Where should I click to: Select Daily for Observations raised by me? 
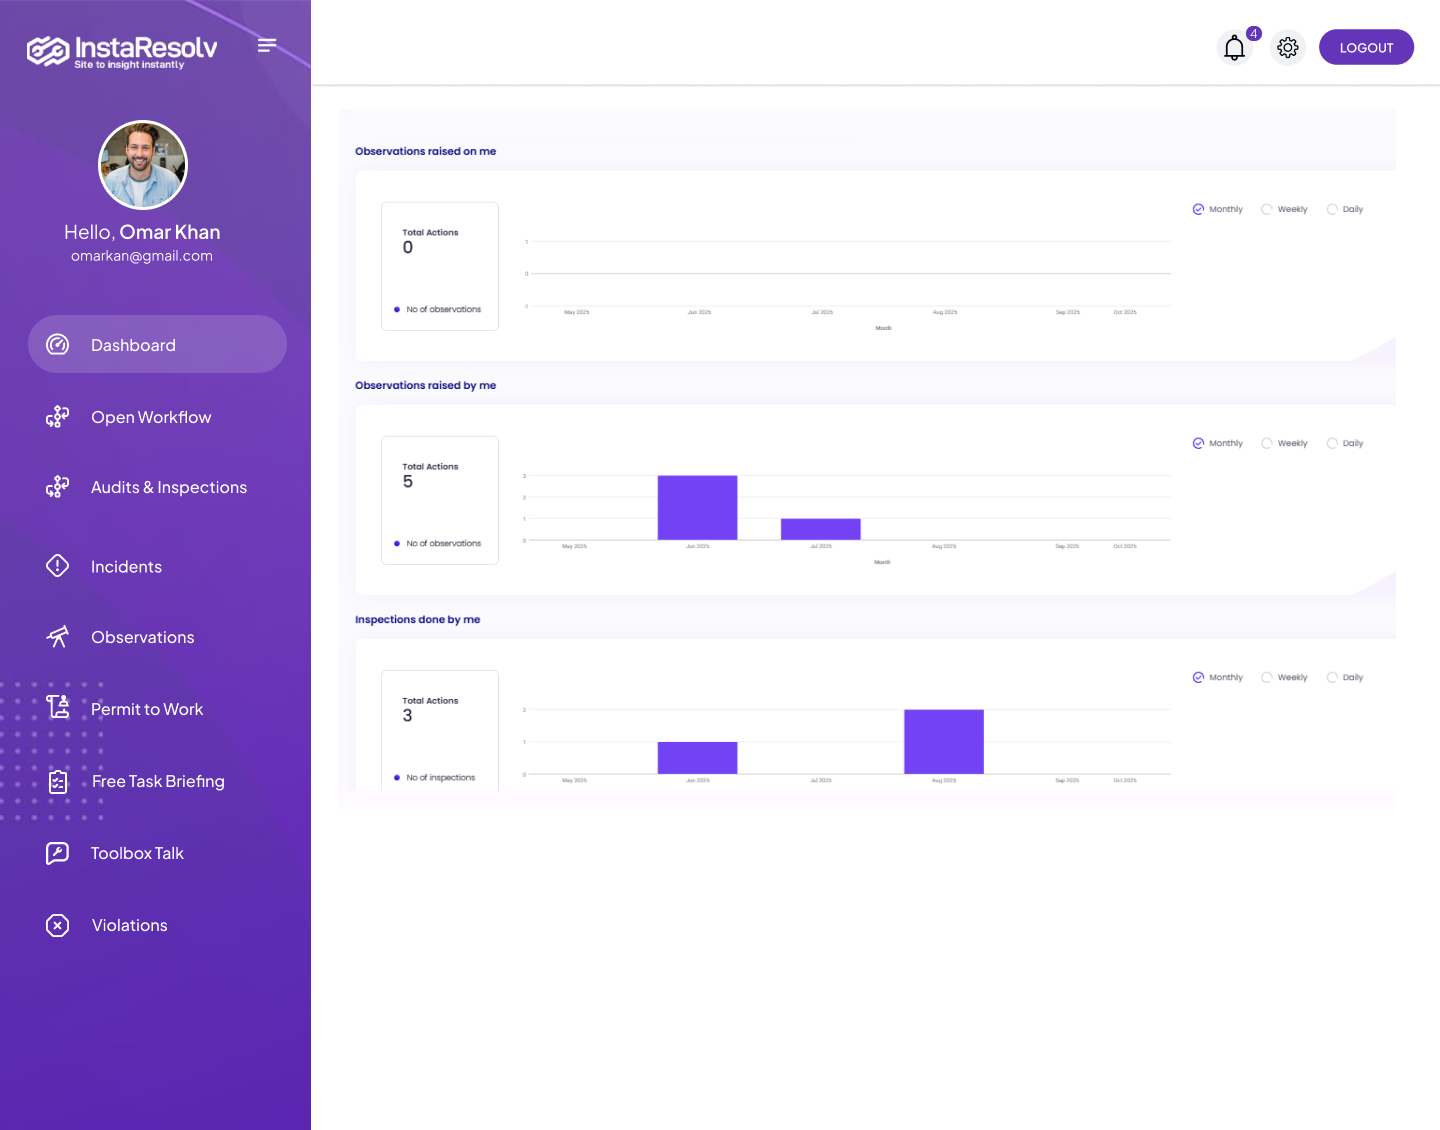[x=1332, y=444]
